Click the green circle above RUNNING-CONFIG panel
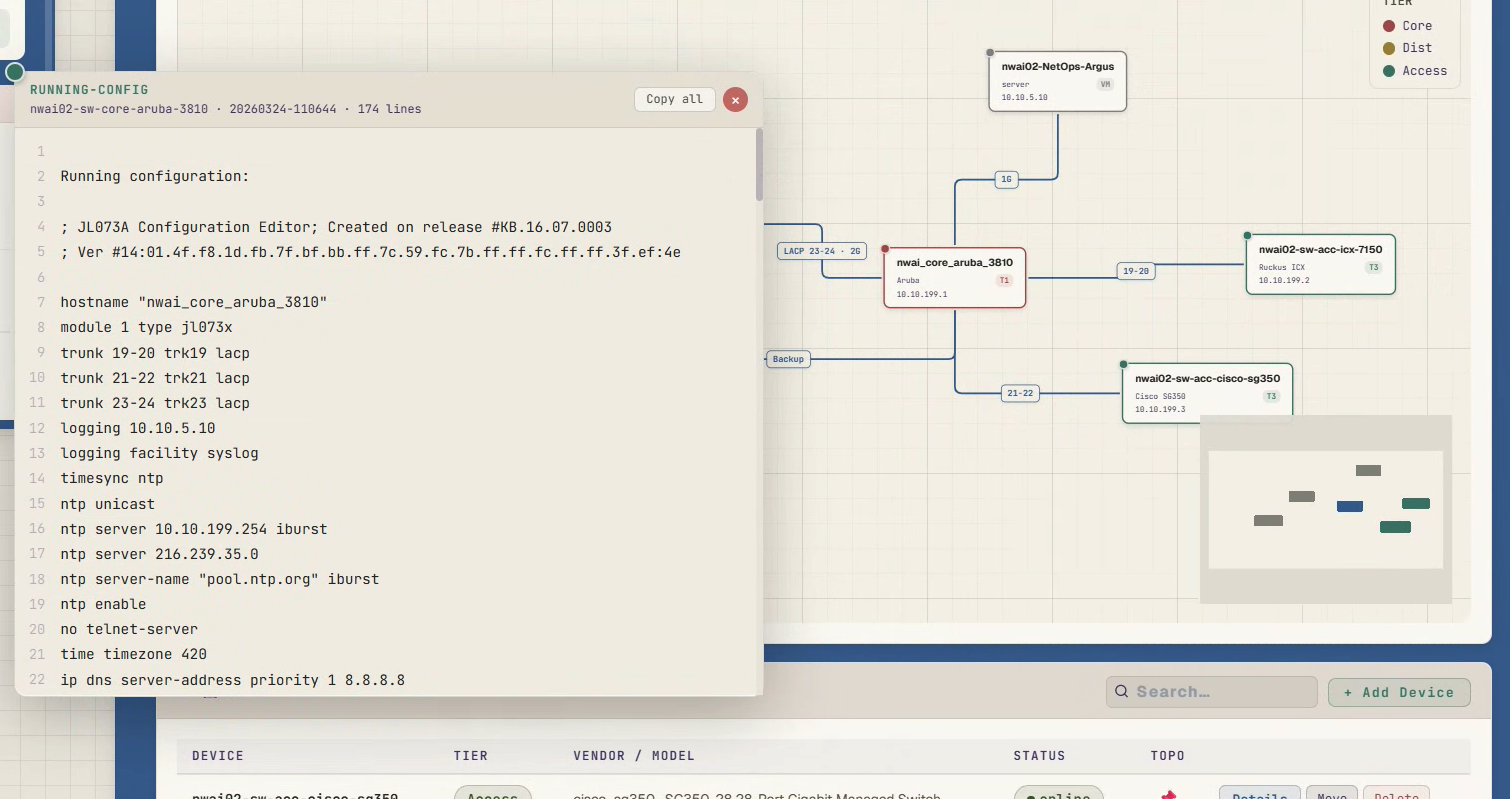Viewport: 1510px width, 799px height. coord(15,72)
